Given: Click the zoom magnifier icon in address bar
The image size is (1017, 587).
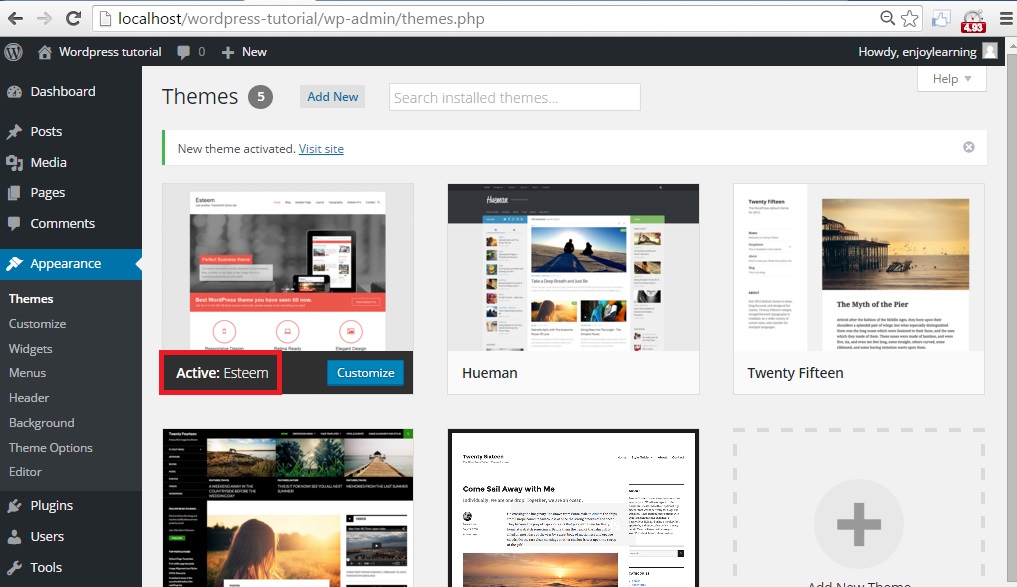Looking at the screenshot, I should point(887,18).
